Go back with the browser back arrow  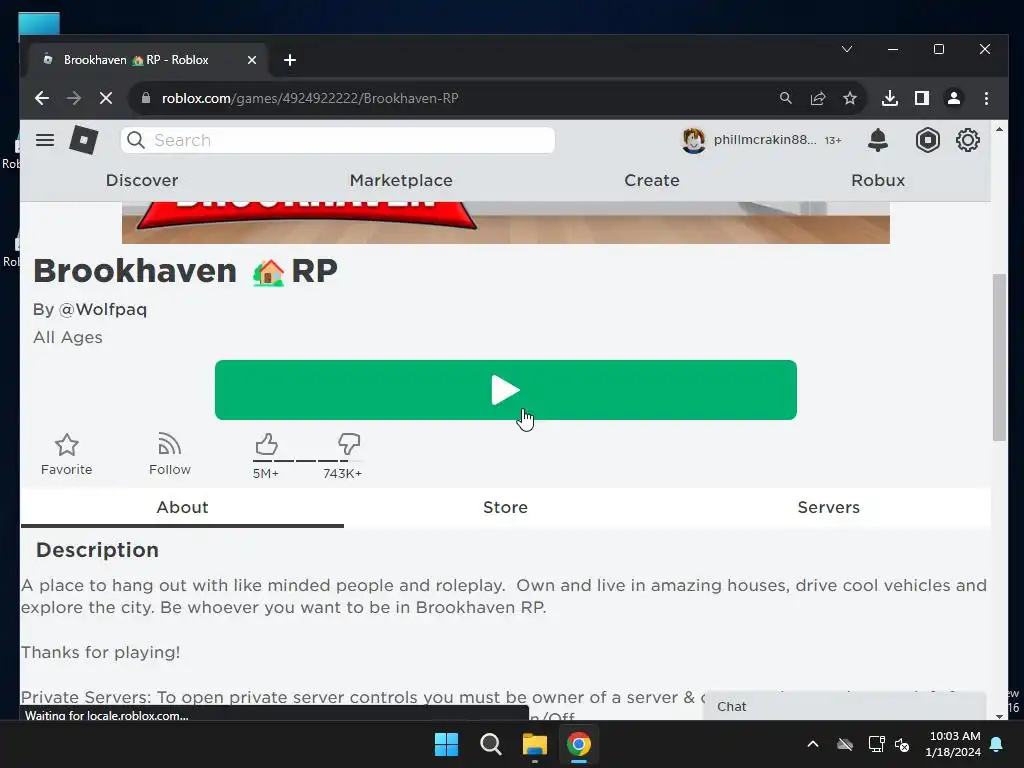pos(42,98)
